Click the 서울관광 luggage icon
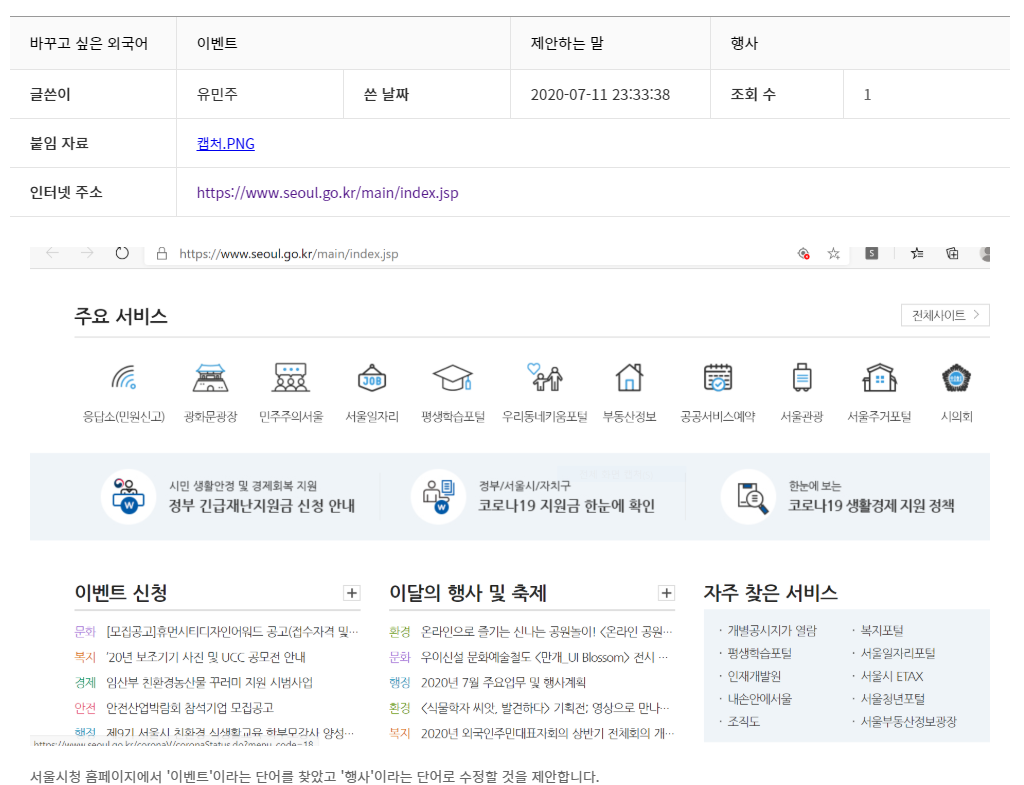The height and width of the screenshot is (785, 1024). pyautogui.click(x=801, y=379)
